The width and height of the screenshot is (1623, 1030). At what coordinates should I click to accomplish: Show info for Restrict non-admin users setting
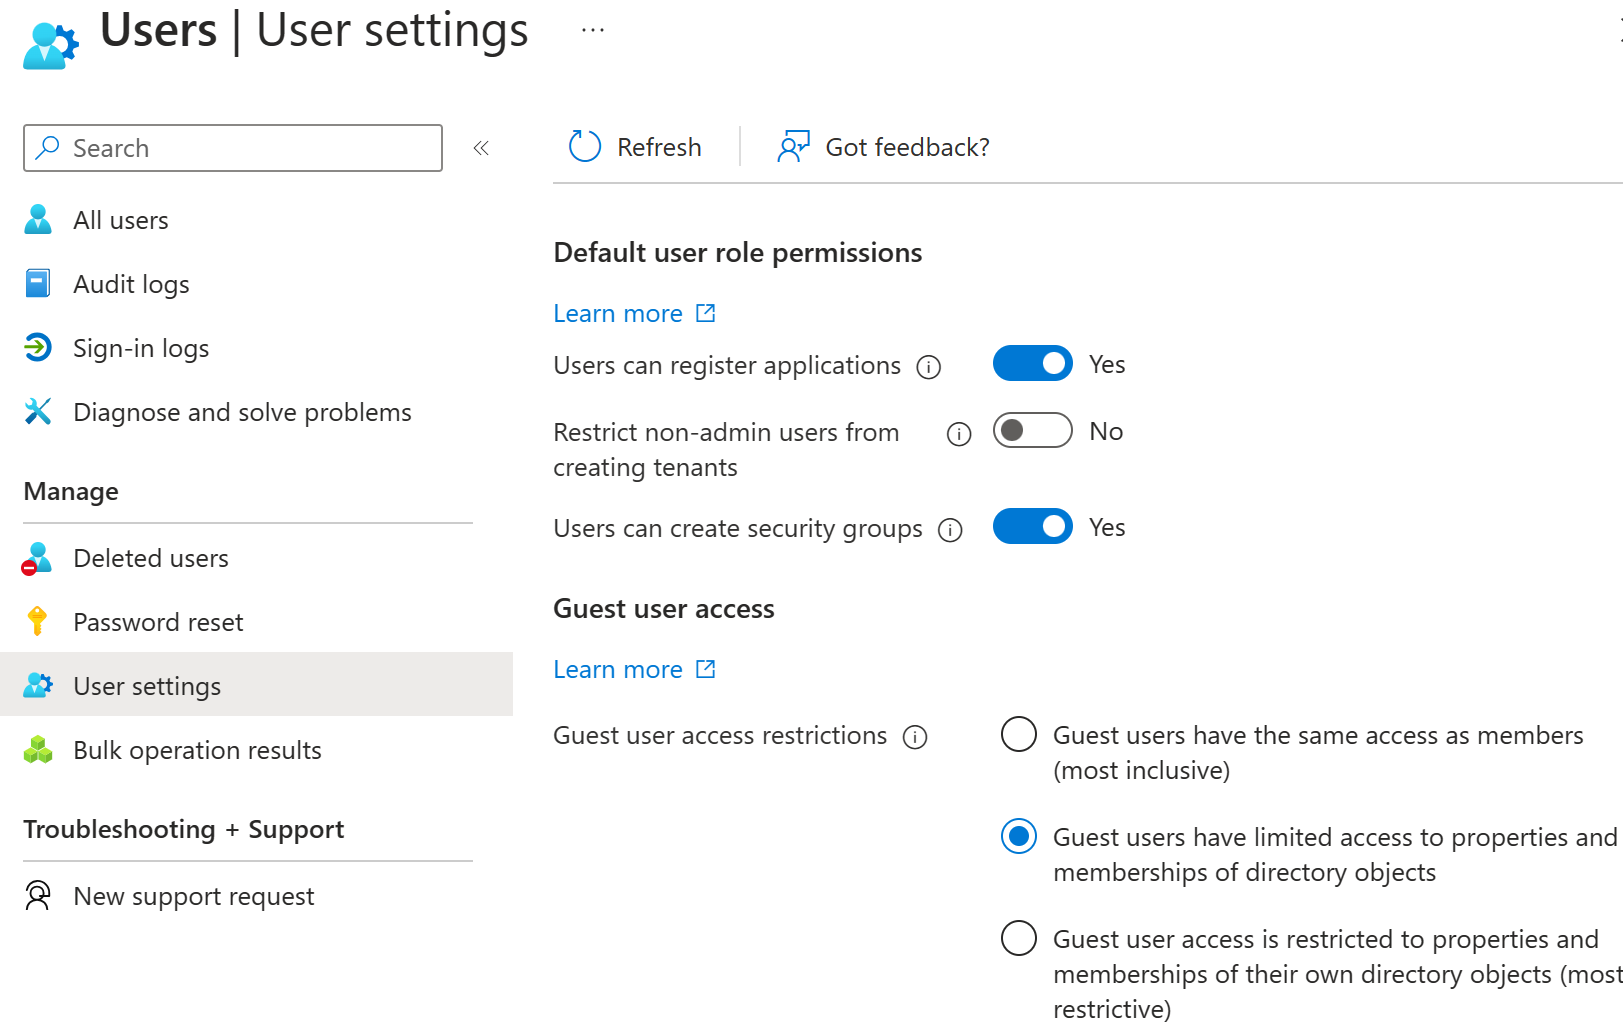(x=959, y=434)
